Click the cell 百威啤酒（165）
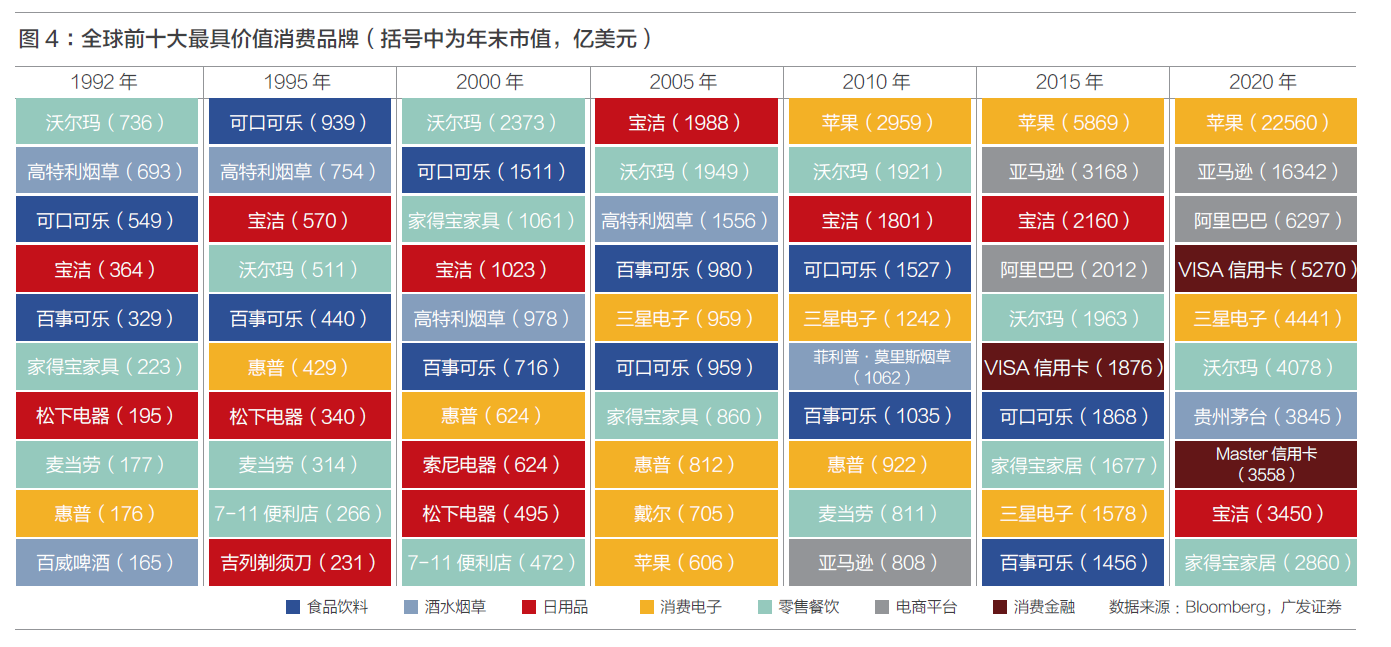This screenshot has width=1391, height=647. click(x=107, y=563)
